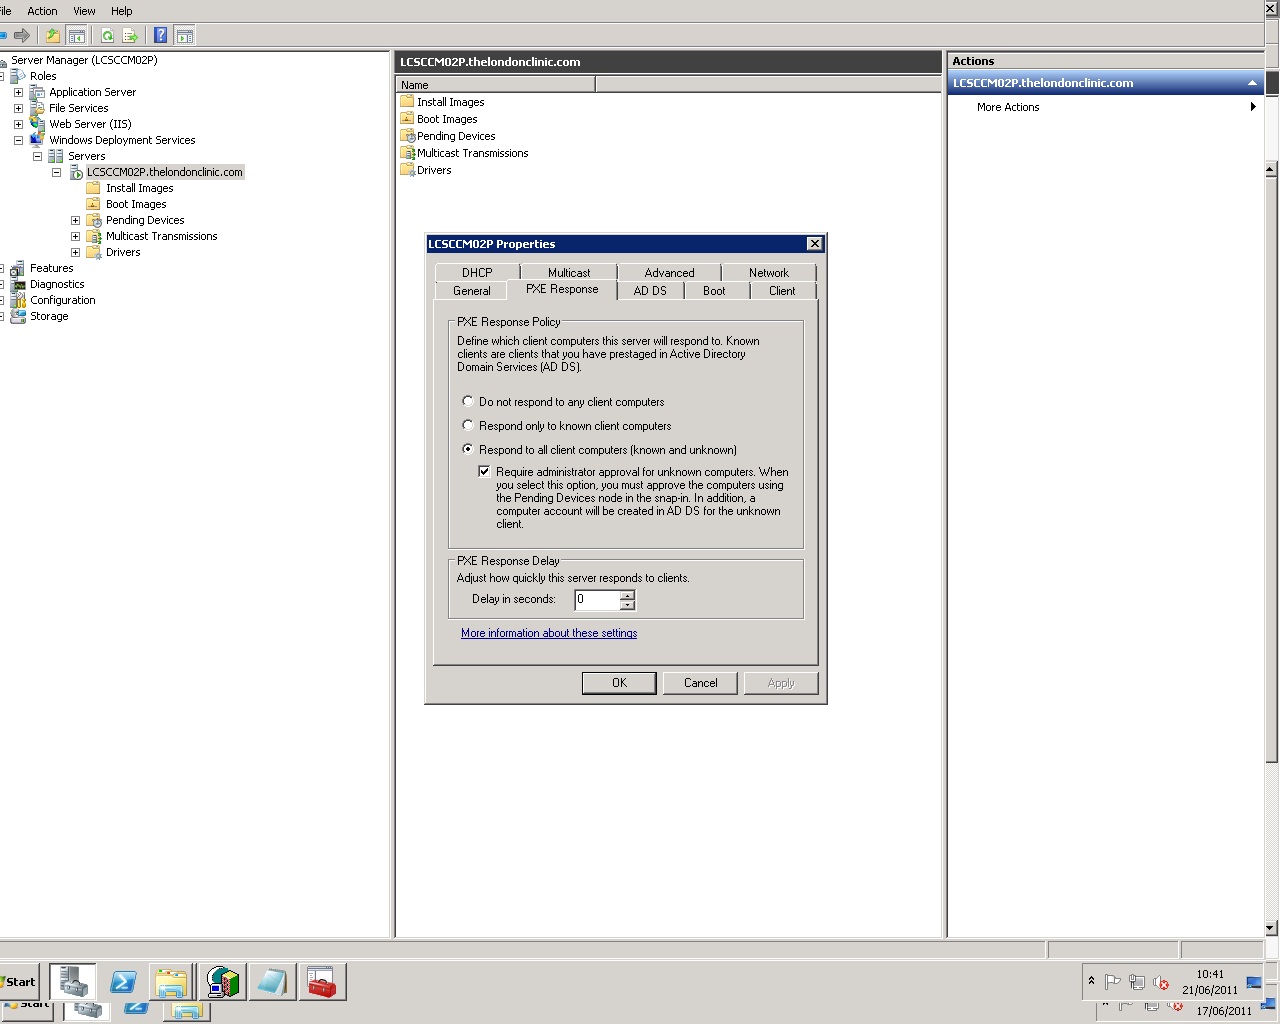Image resolution: width=1280 pixels, height=1024 pixels.
Task: Click the More information about these settings link
Action: [x=549, y=632]
